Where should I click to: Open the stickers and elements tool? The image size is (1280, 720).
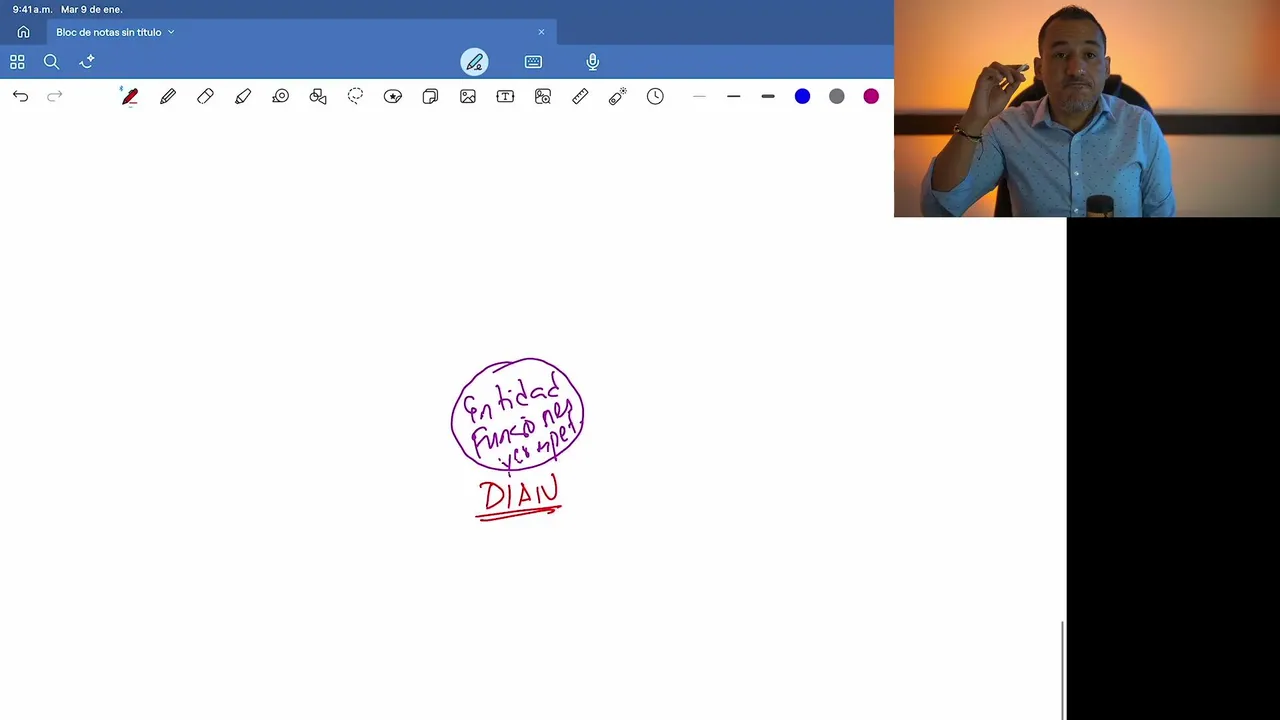coord(393,96)
